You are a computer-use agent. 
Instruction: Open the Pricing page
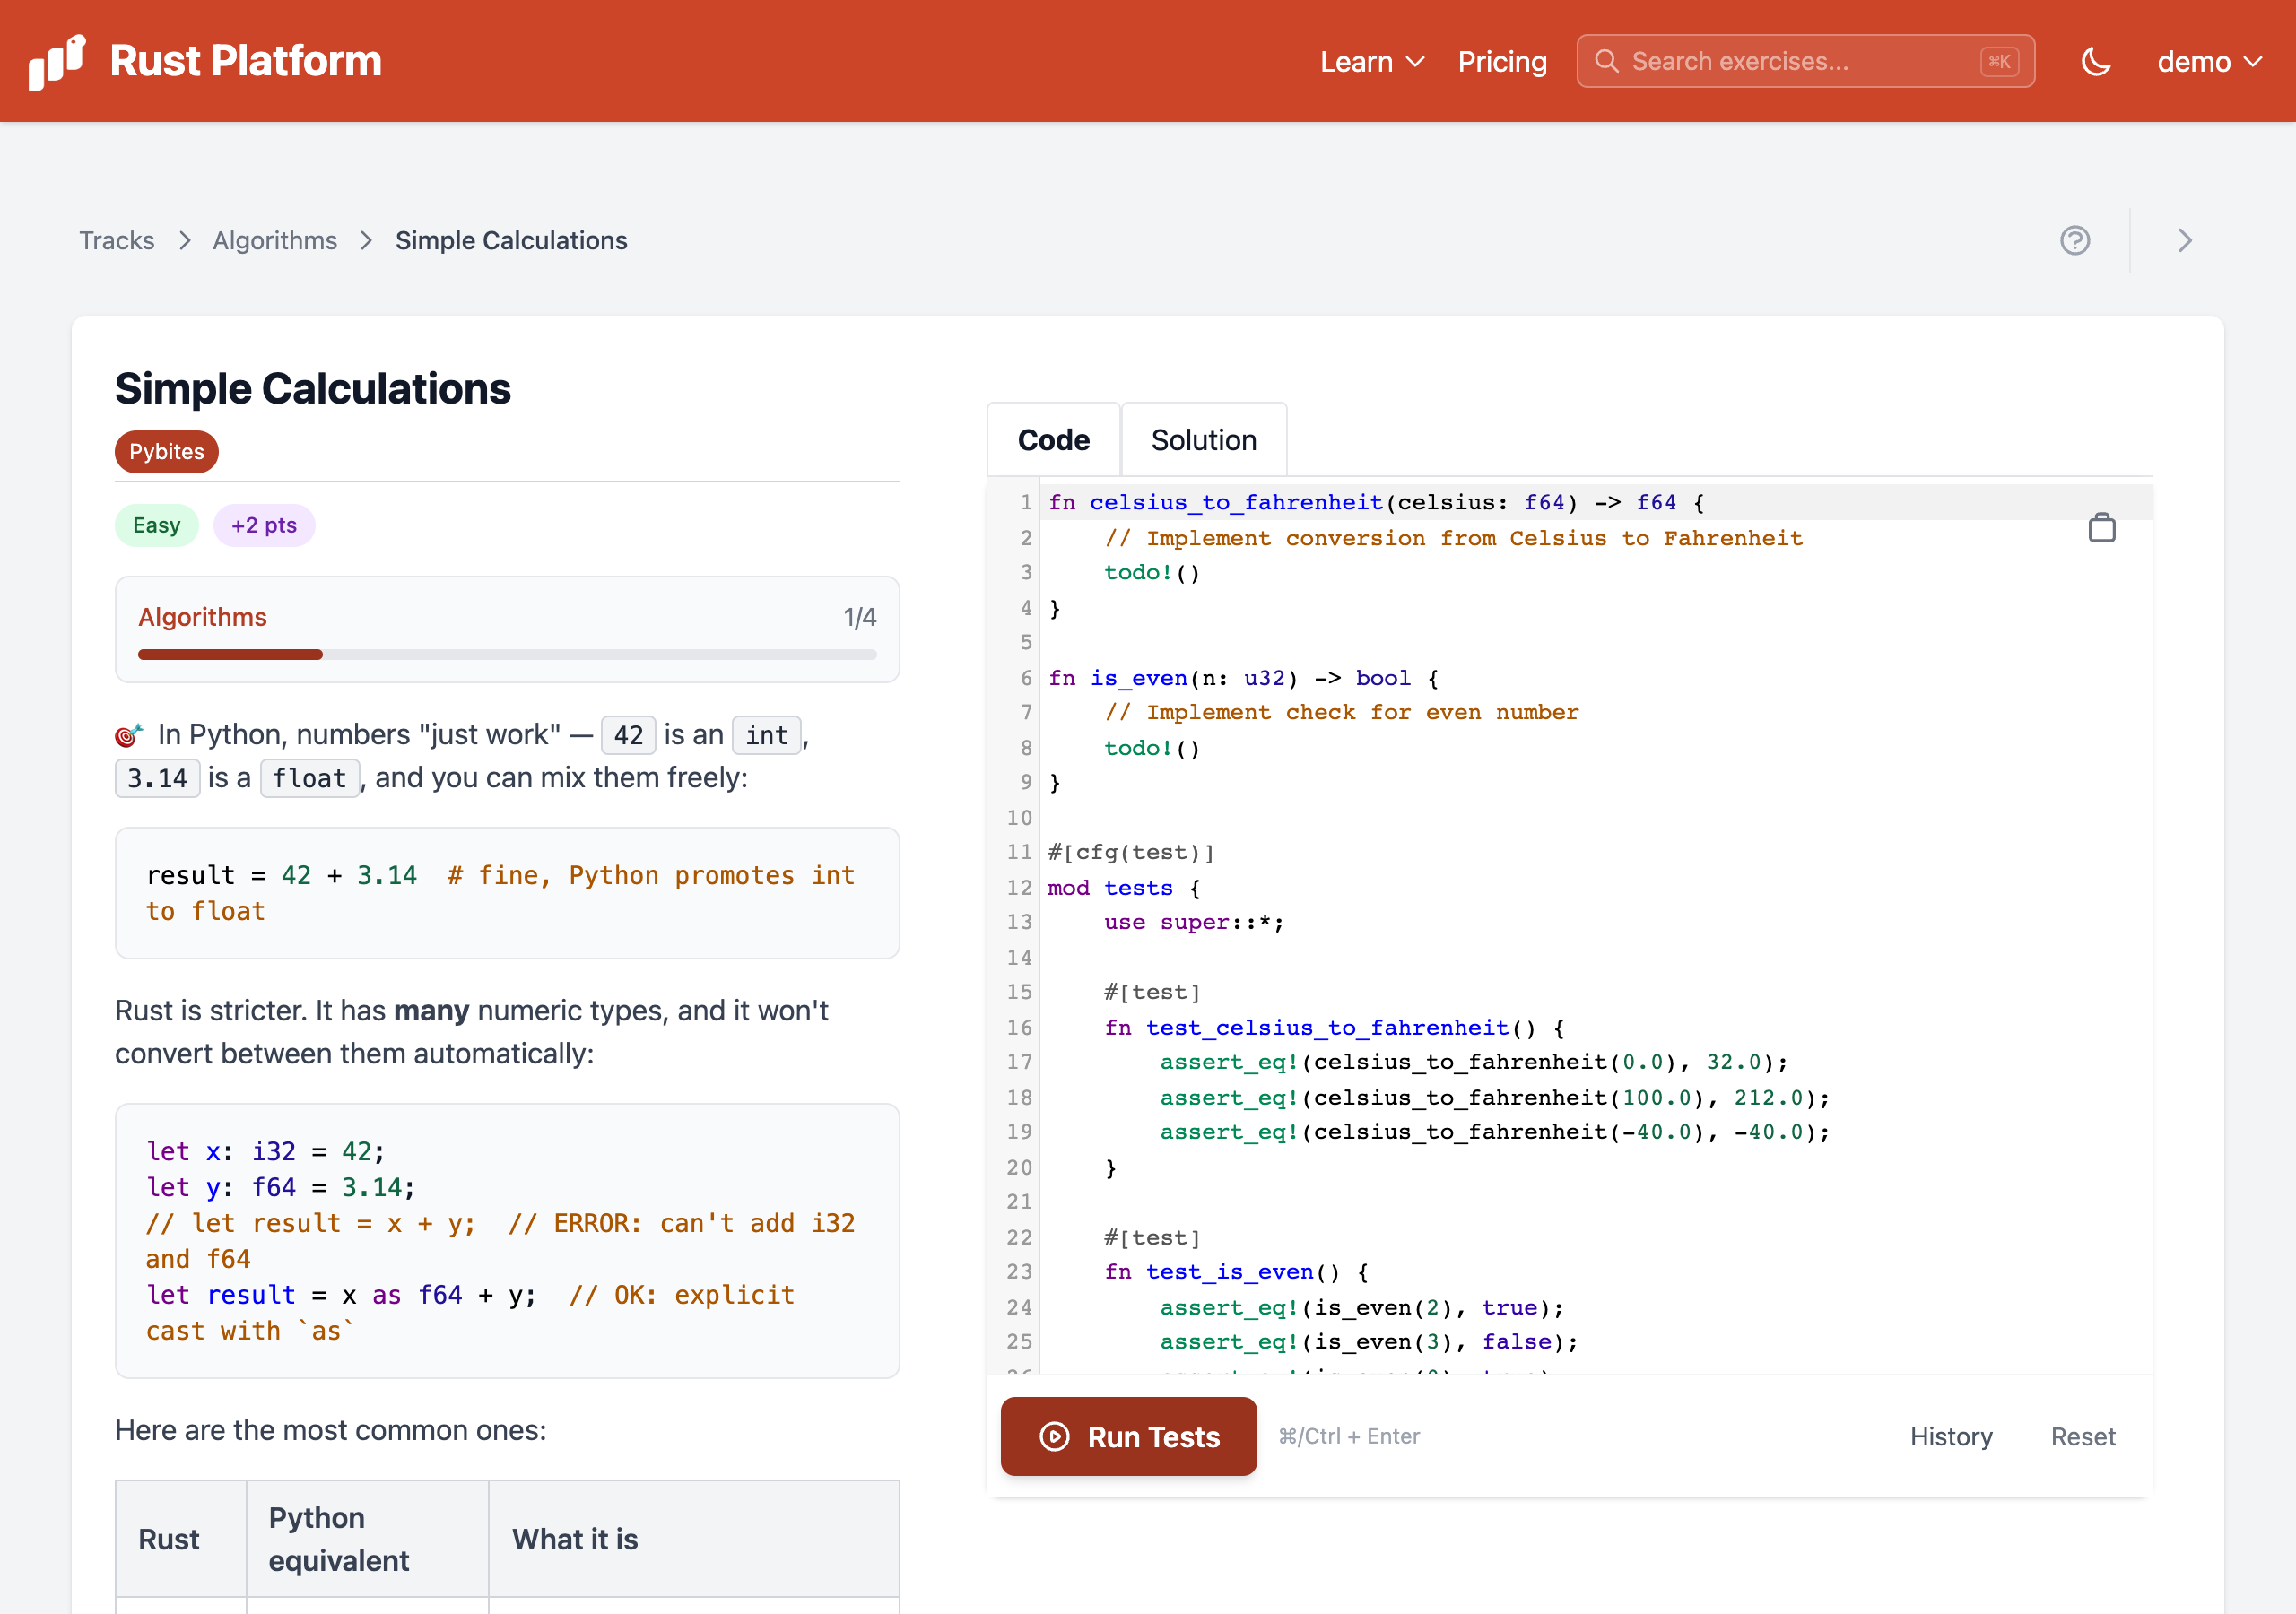1502,61
